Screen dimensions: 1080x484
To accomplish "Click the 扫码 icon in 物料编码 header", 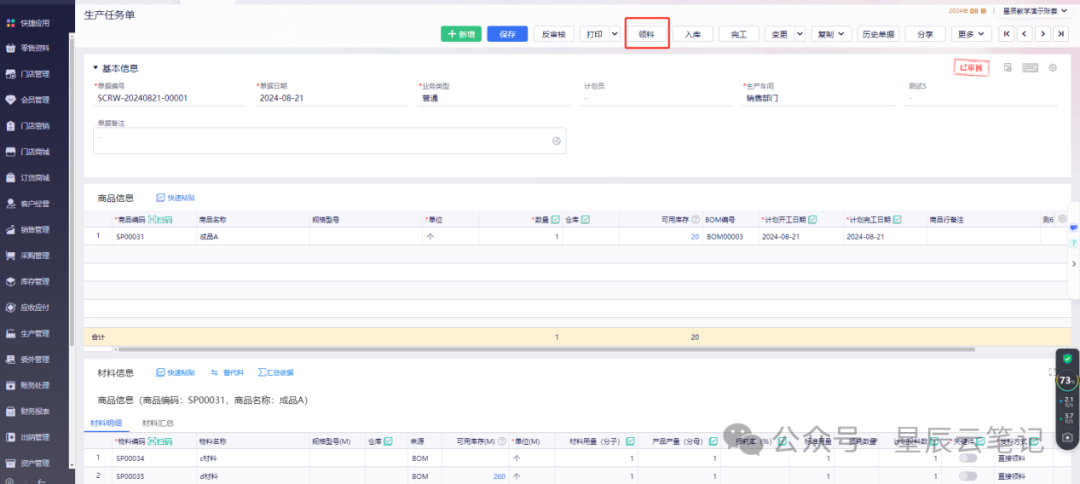I will (160, 441).
